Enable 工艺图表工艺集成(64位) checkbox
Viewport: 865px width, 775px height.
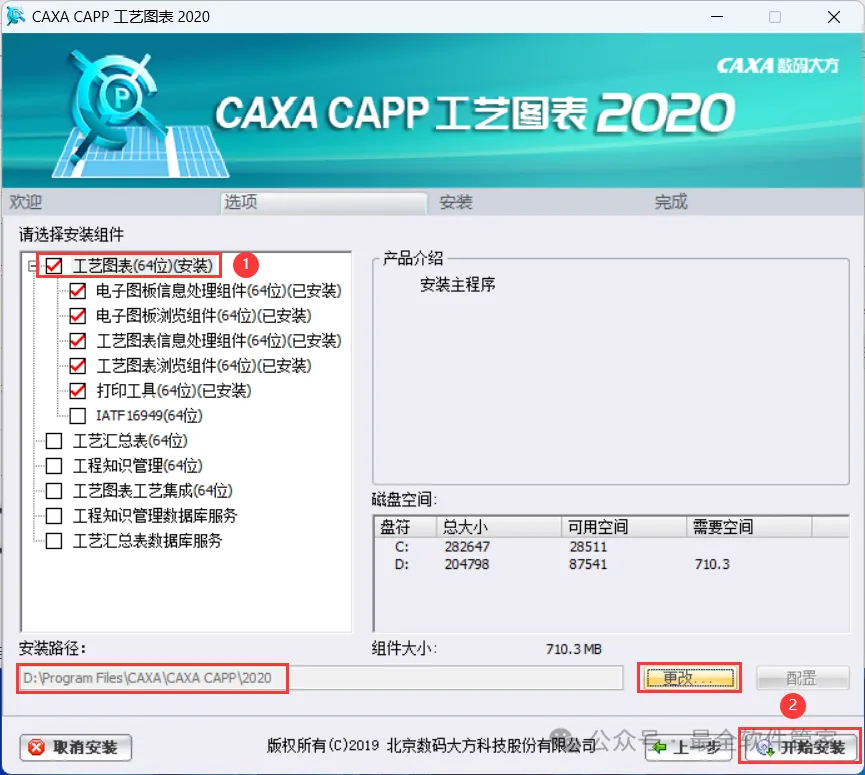point(54,491)
